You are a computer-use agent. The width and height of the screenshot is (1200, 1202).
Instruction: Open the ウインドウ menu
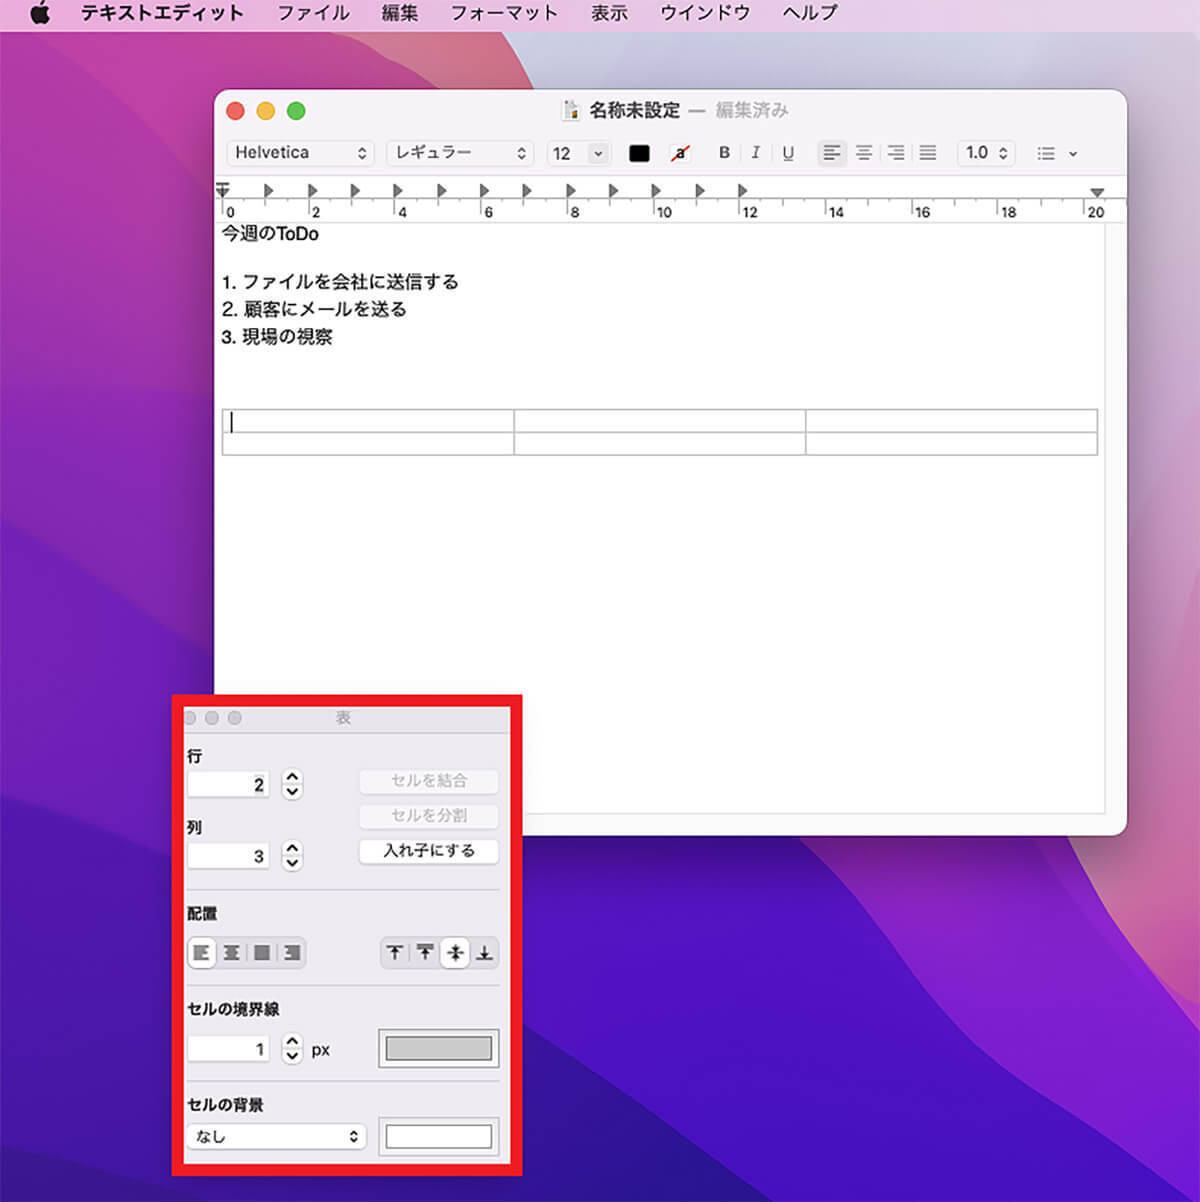pyautogui.click(x=705, y=14)
